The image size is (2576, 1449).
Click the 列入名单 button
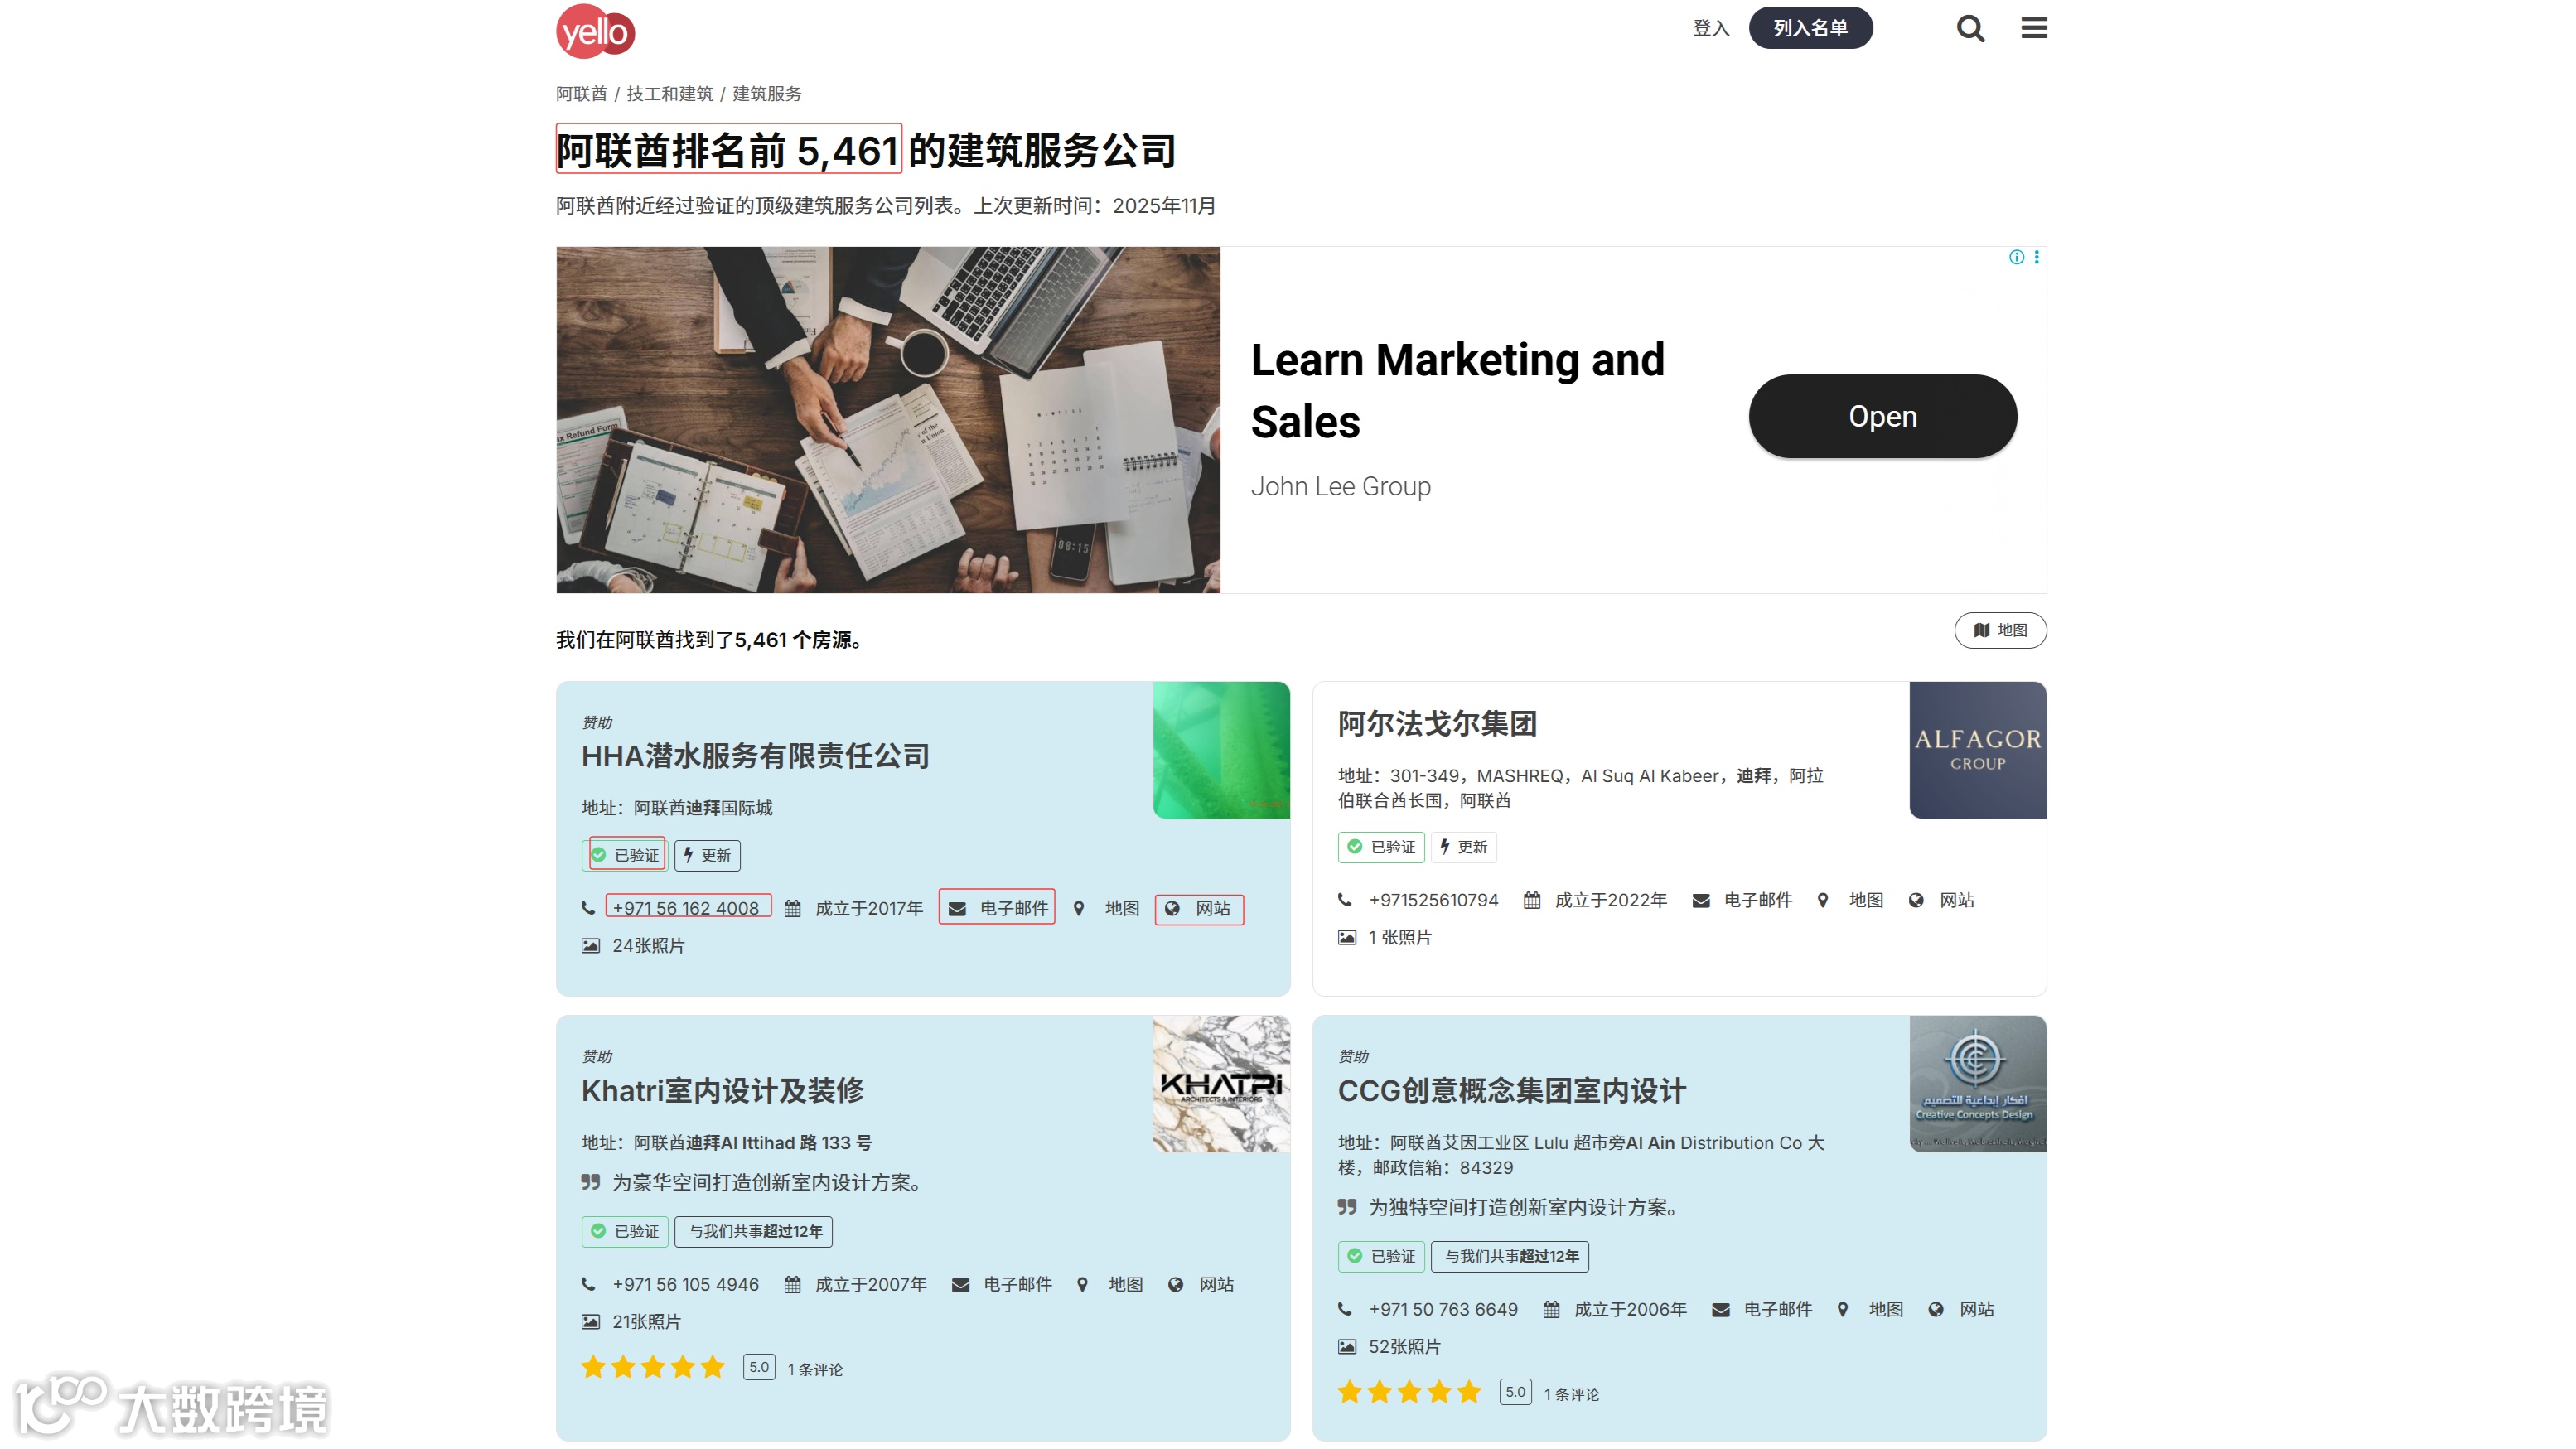pyautogui.click(x=1810, y=28)
